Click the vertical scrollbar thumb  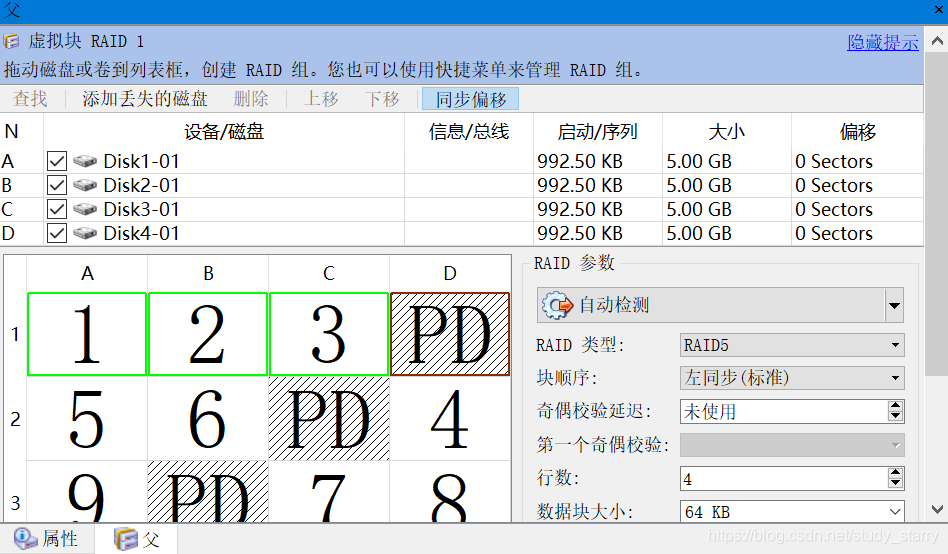pyautogui.click(x=937, y=213)
